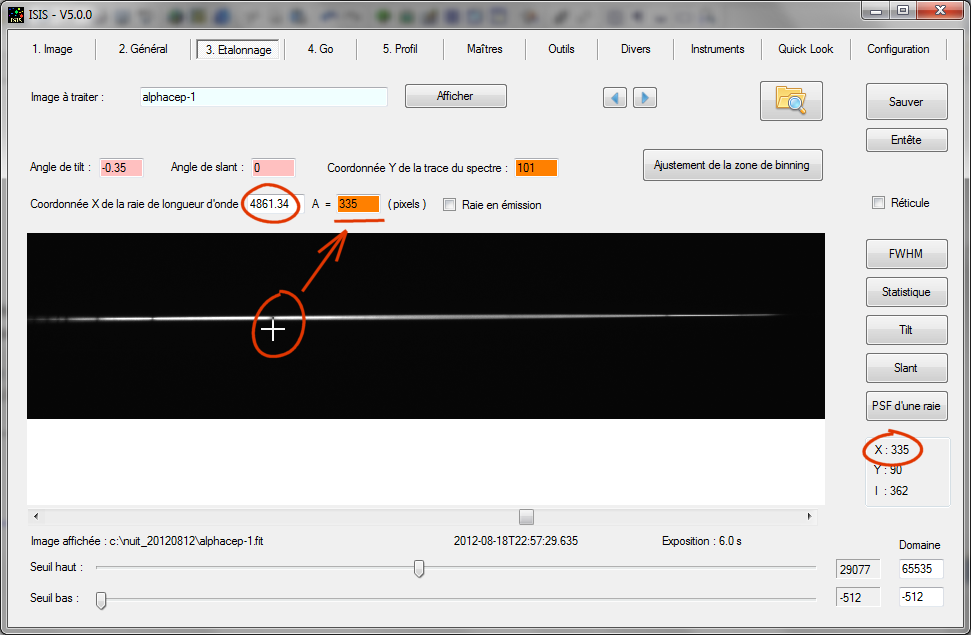The height and width of the screenshot is (635, 971).
Task: Go to next image with right arrow
Action: tap(645, 97)
